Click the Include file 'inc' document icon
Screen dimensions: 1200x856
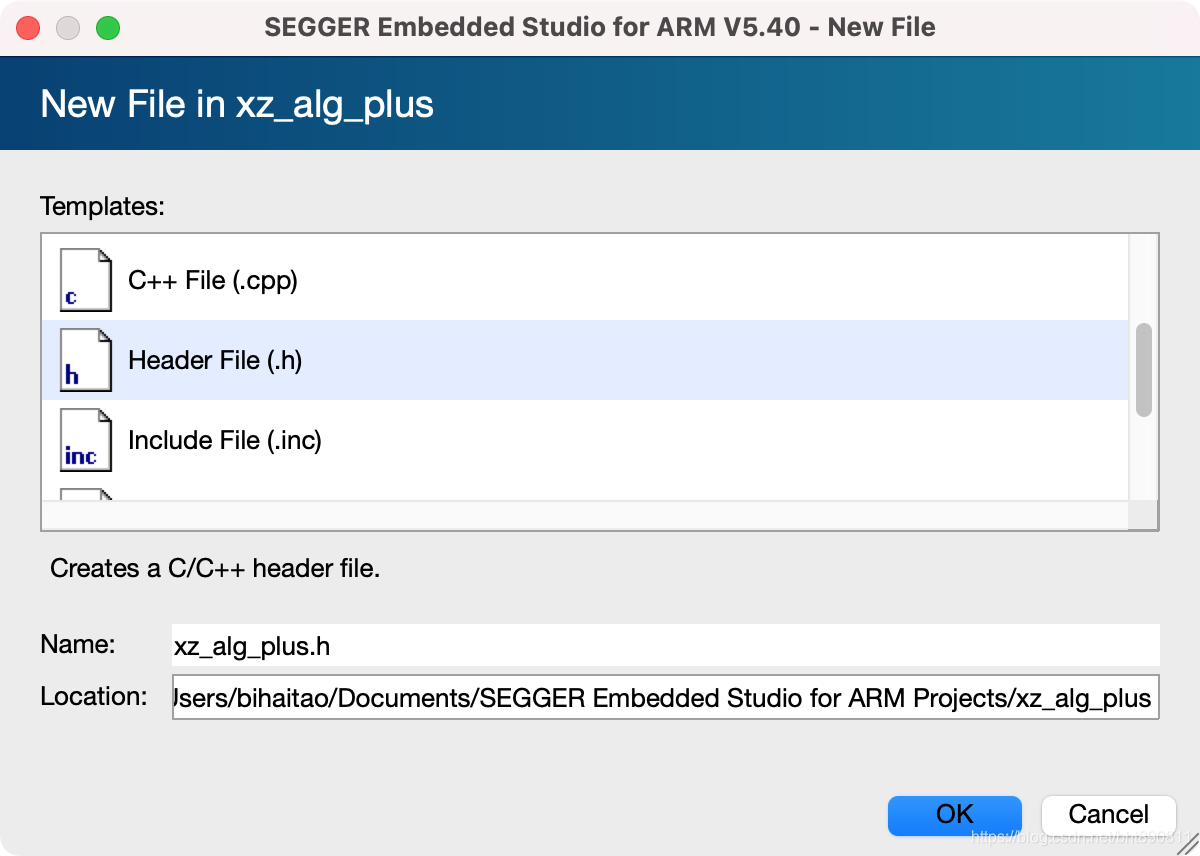pos(85,440)
